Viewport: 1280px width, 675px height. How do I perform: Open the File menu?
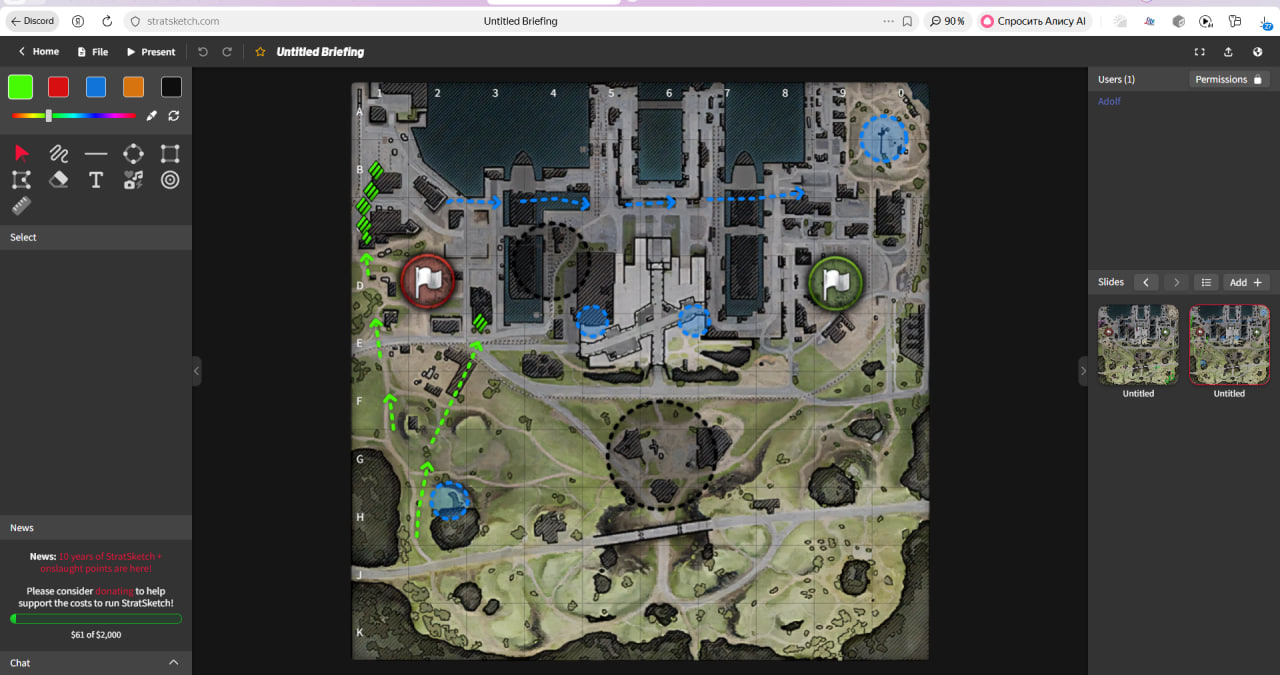(92, 52)
